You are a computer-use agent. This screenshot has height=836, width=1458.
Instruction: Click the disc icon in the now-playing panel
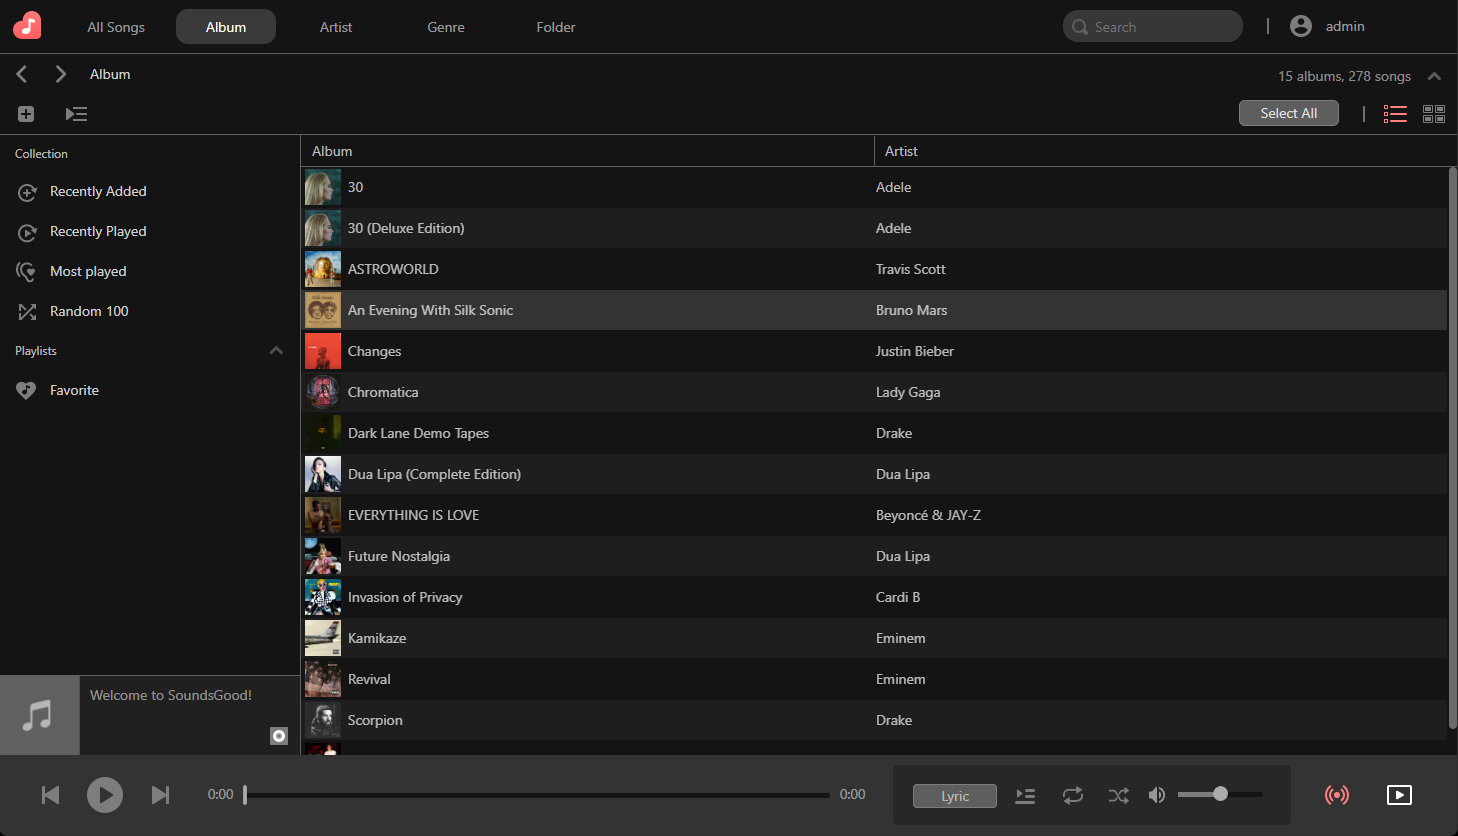click(x=279, y=736)
